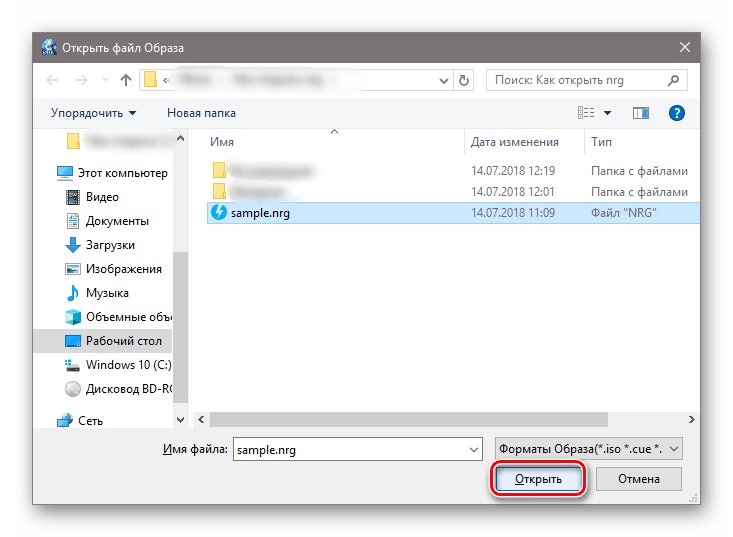Click the Изображения picture icon
733x537 pixels.
72,269
